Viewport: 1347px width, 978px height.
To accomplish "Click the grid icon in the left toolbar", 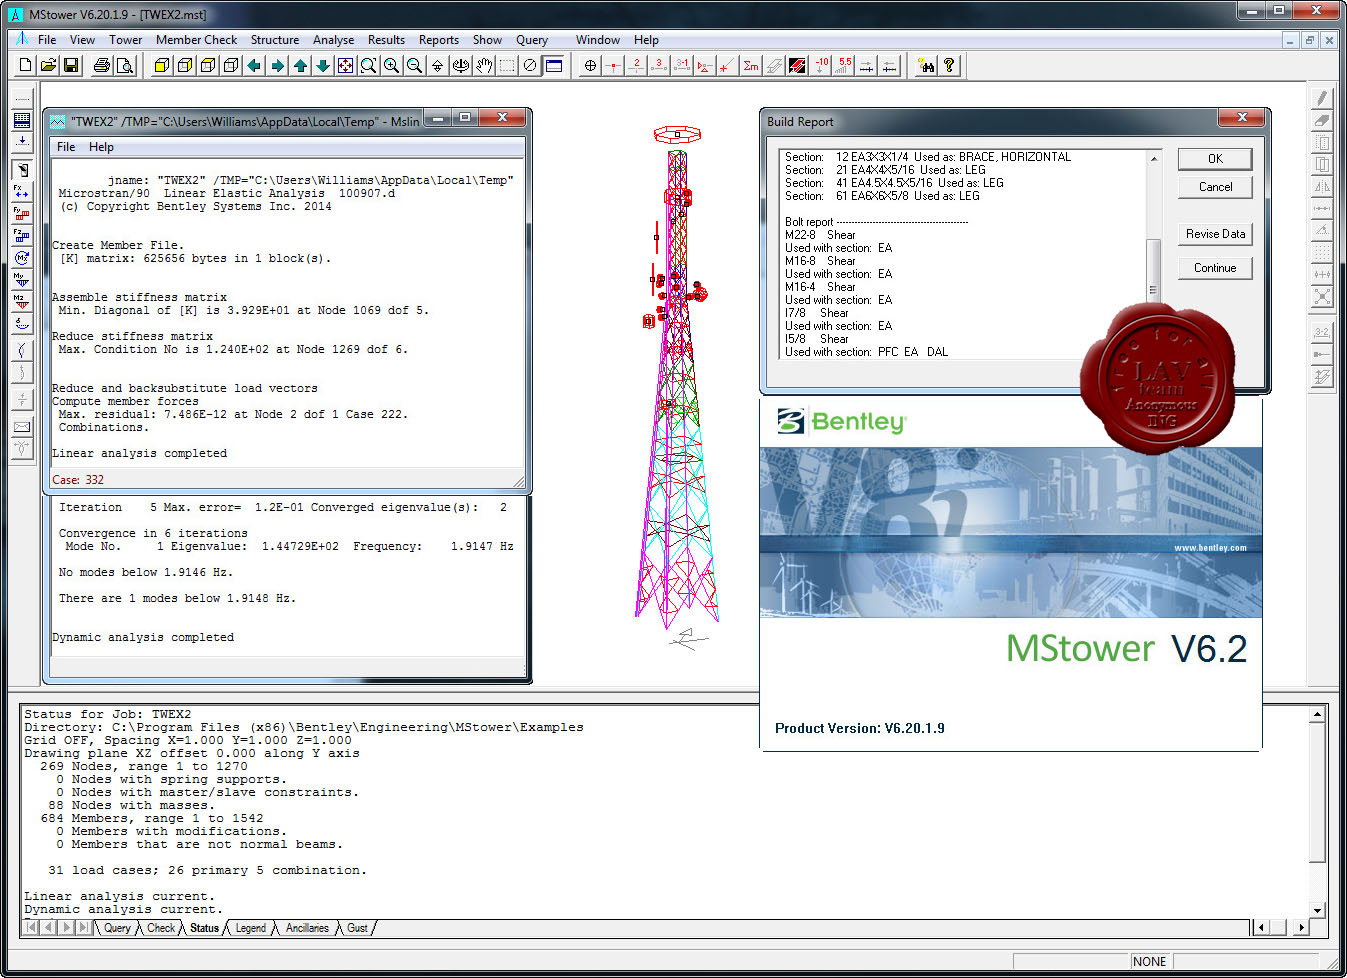I will (22, 120).
